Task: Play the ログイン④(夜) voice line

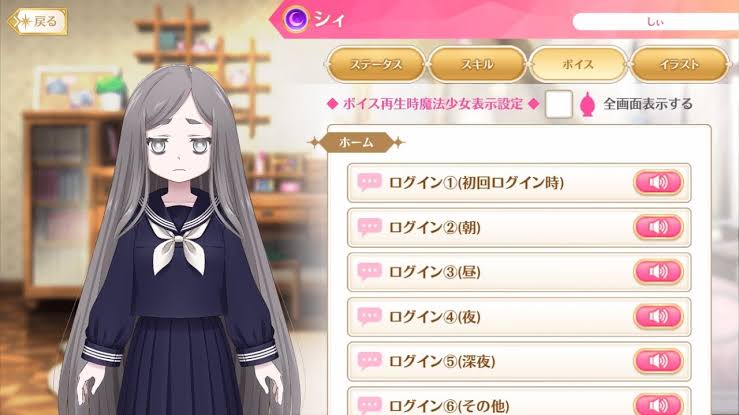Action: tap(658, 316)
